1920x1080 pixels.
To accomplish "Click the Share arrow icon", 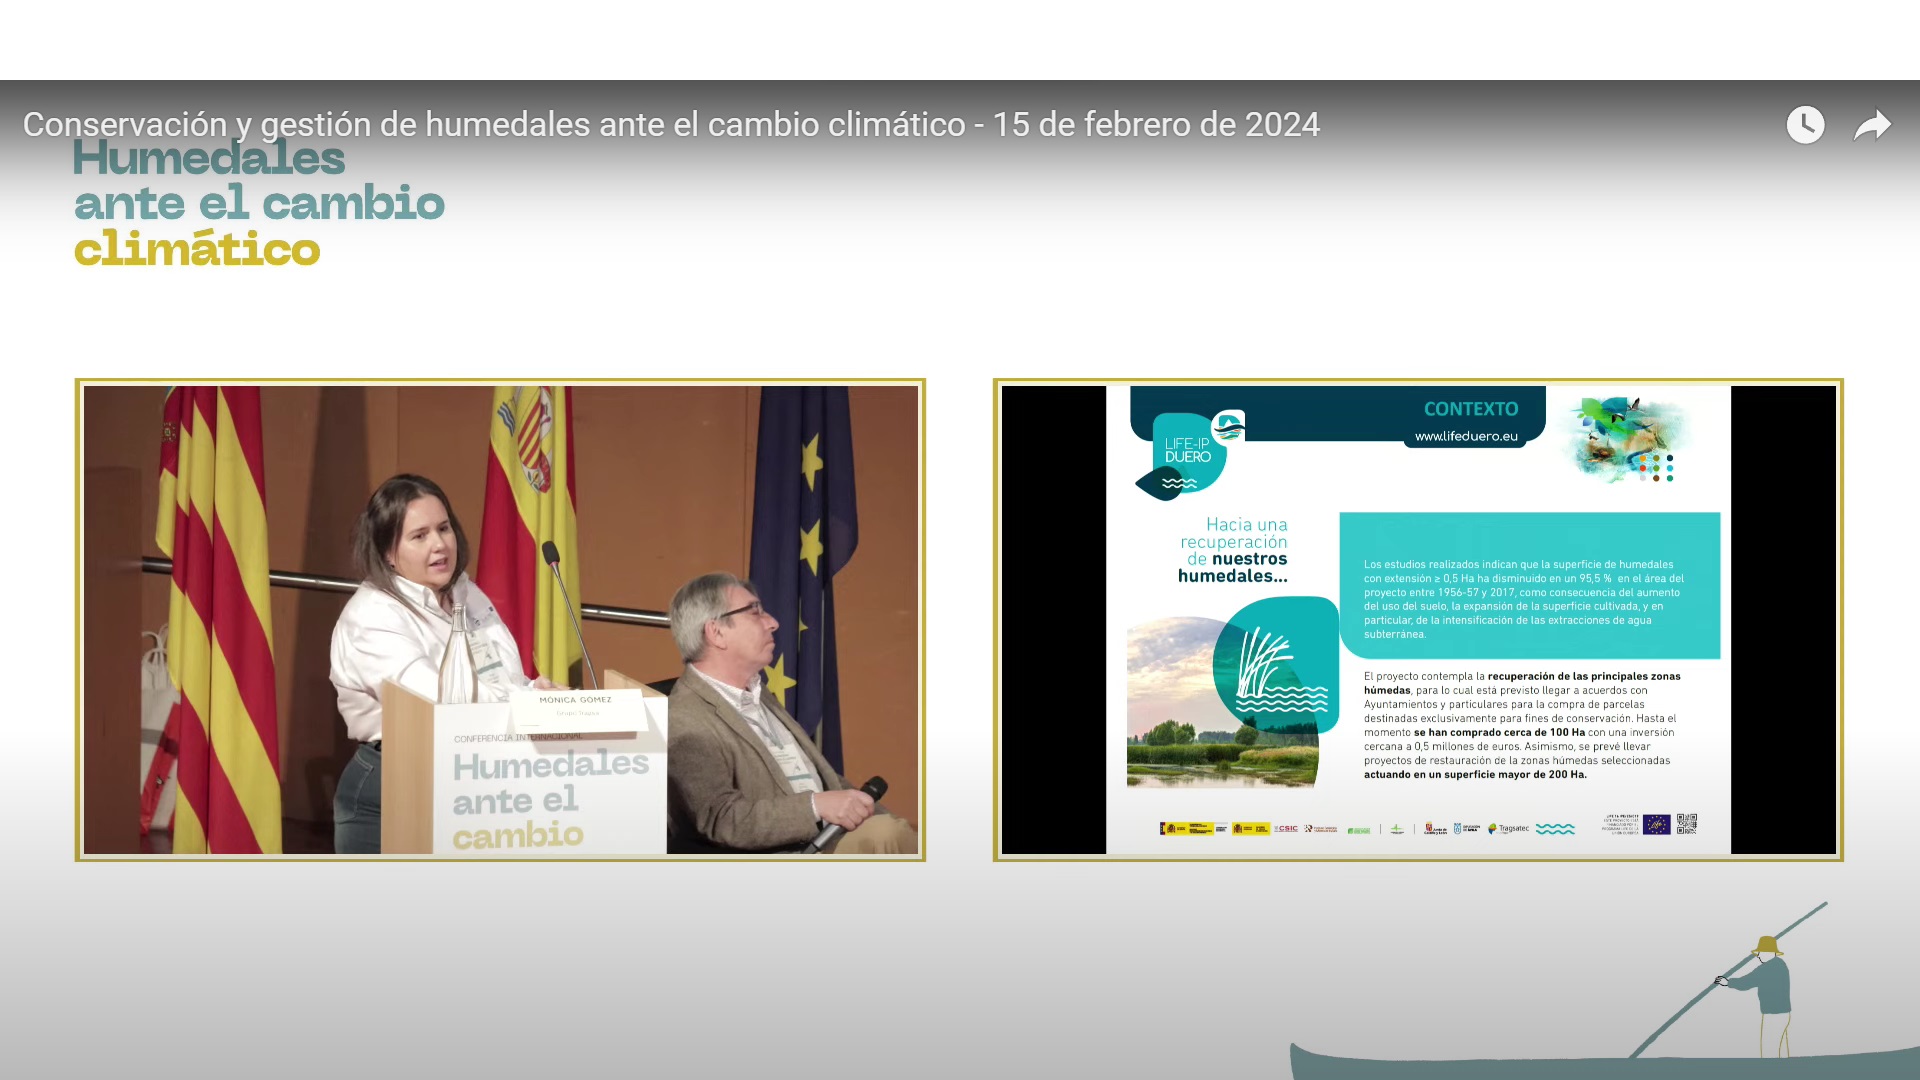I will (x=1872, y=126).
